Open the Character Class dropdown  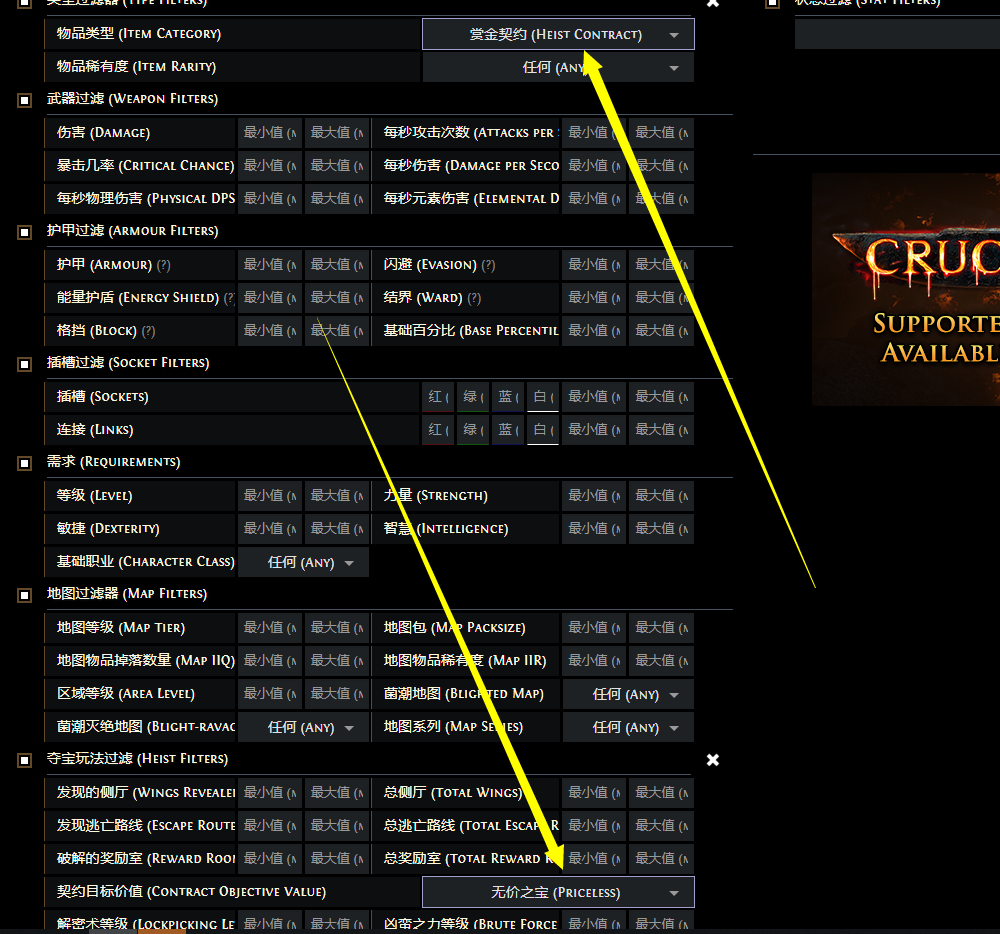(x=303, y=562)
